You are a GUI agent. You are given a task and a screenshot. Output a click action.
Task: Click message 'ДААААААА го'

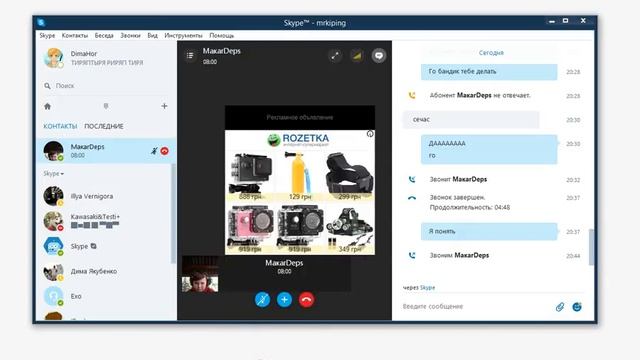(x=489, y=149)
